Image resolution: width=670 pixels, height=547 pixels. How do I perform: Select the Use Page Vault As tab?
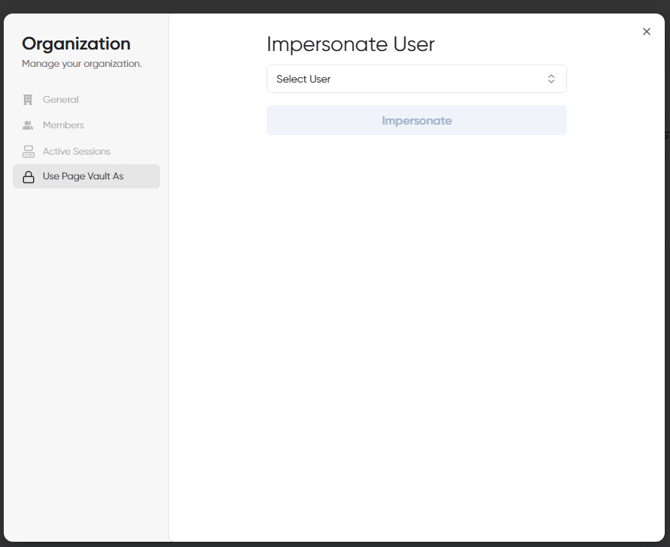click(86, 176)
